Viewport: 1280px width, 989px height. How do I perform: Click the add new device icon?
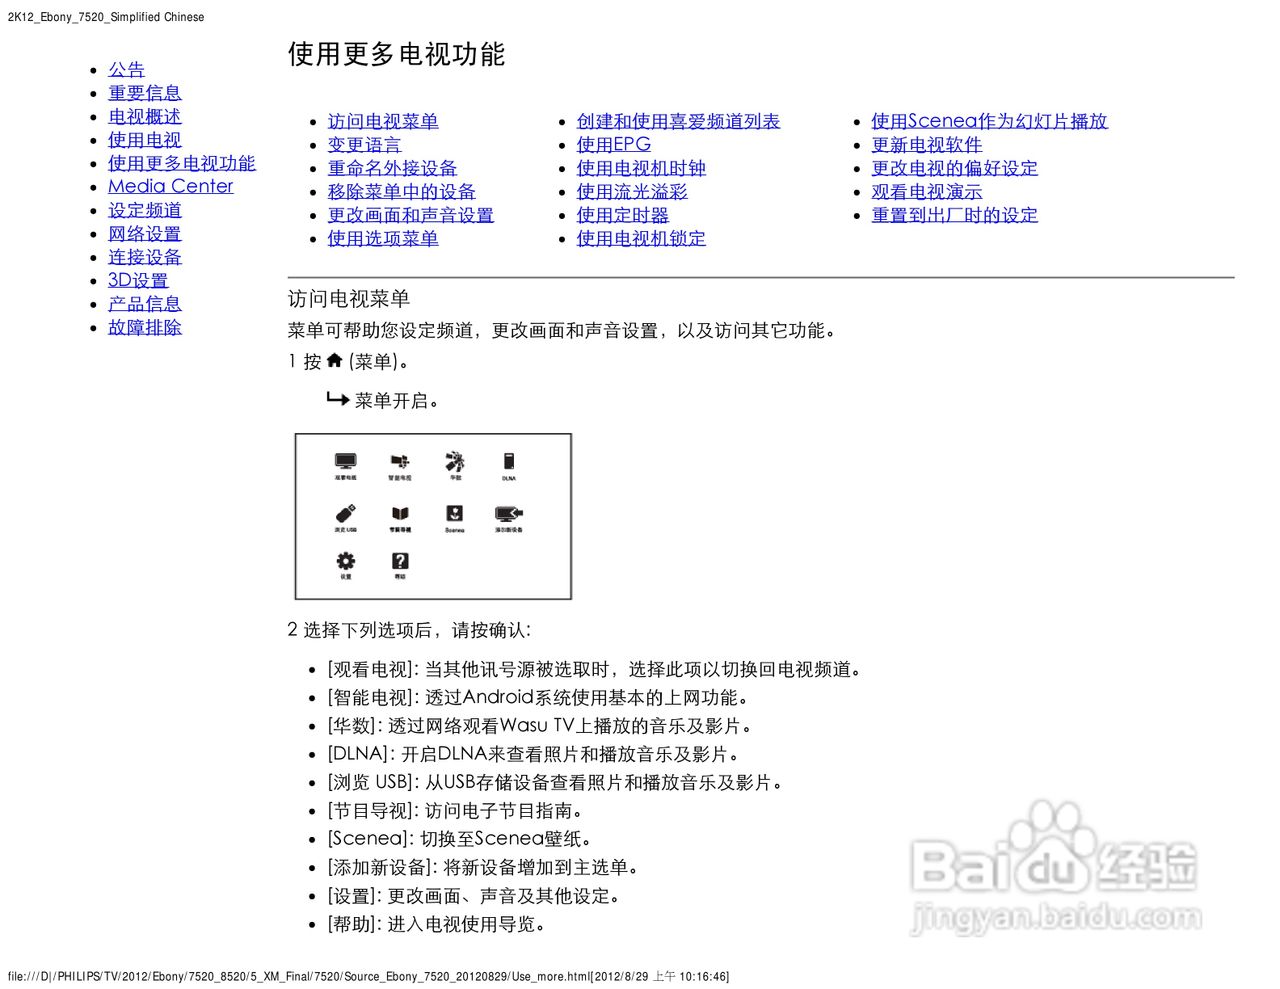pos(509,513)
